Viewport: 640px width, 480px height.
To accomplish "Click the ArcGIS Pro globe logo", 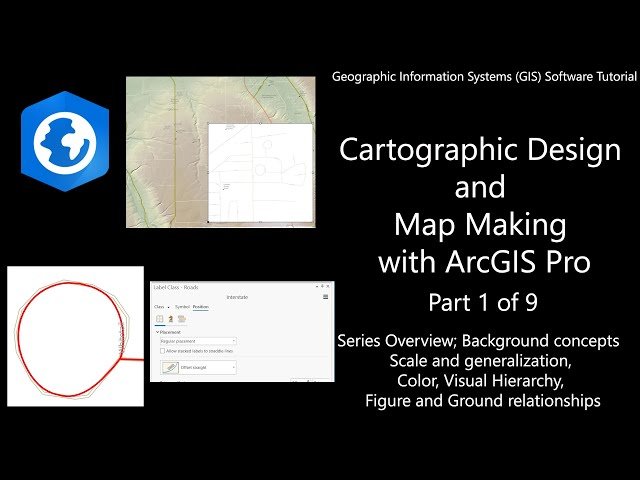I will point(65,141).
